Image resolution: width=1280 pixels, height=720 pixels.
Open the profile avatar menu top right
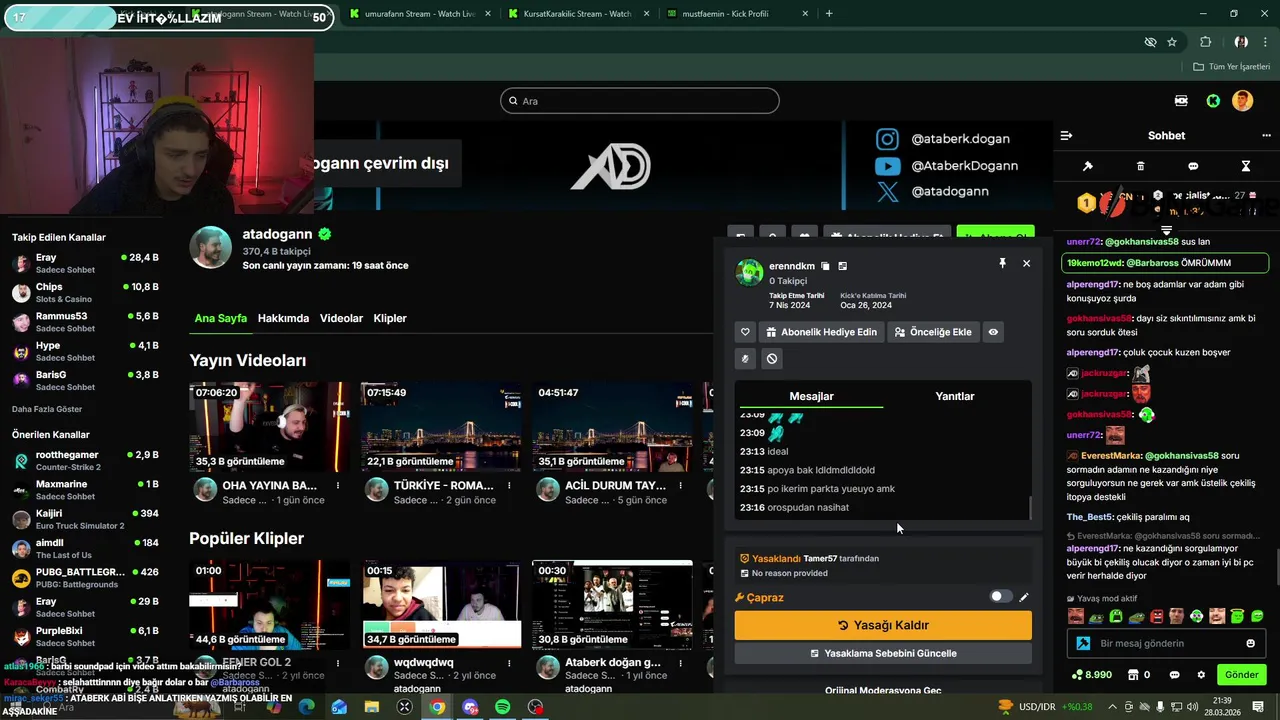tap(1242, 101)
